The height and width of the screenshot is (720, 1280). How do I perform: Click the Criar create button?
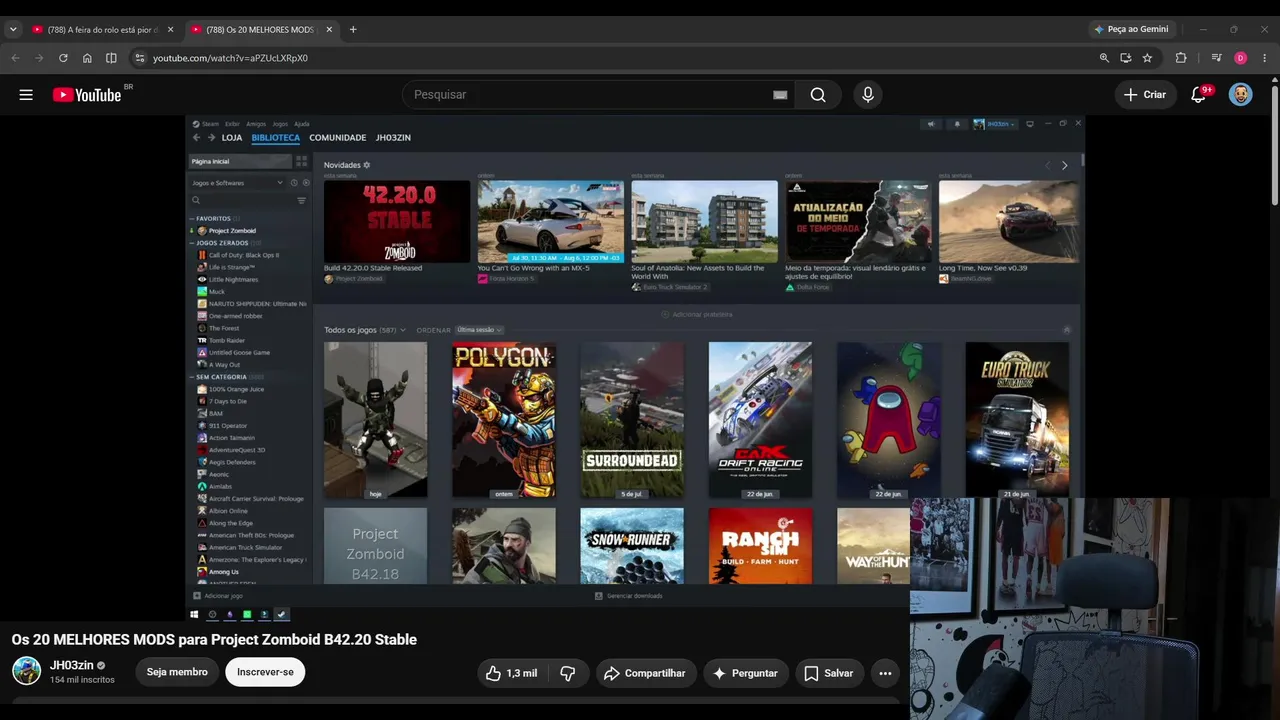click(1144, 95)
